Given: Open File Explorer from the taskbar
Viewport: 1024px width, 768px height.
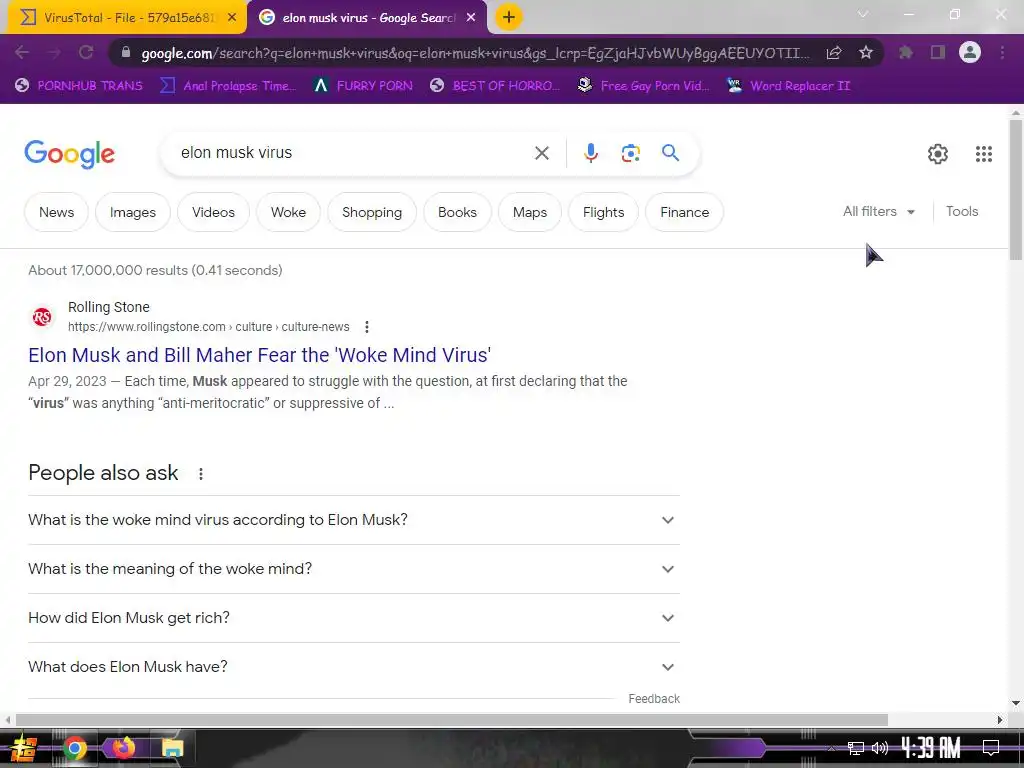Looking at the screenshot, I should click(172, 748).
